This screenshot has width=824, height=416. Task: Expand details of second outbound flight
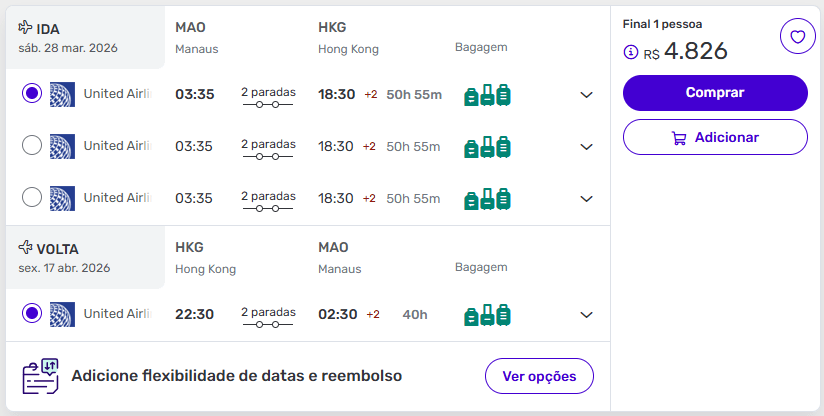click(586, 147)
